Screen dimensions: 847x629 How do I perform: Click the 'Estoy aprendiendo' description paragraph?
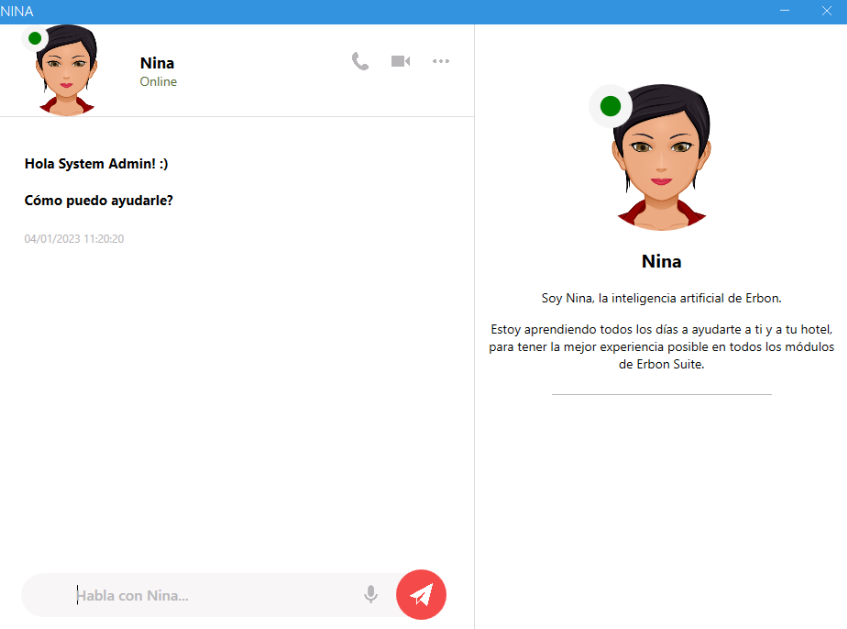tap(661, 347)
